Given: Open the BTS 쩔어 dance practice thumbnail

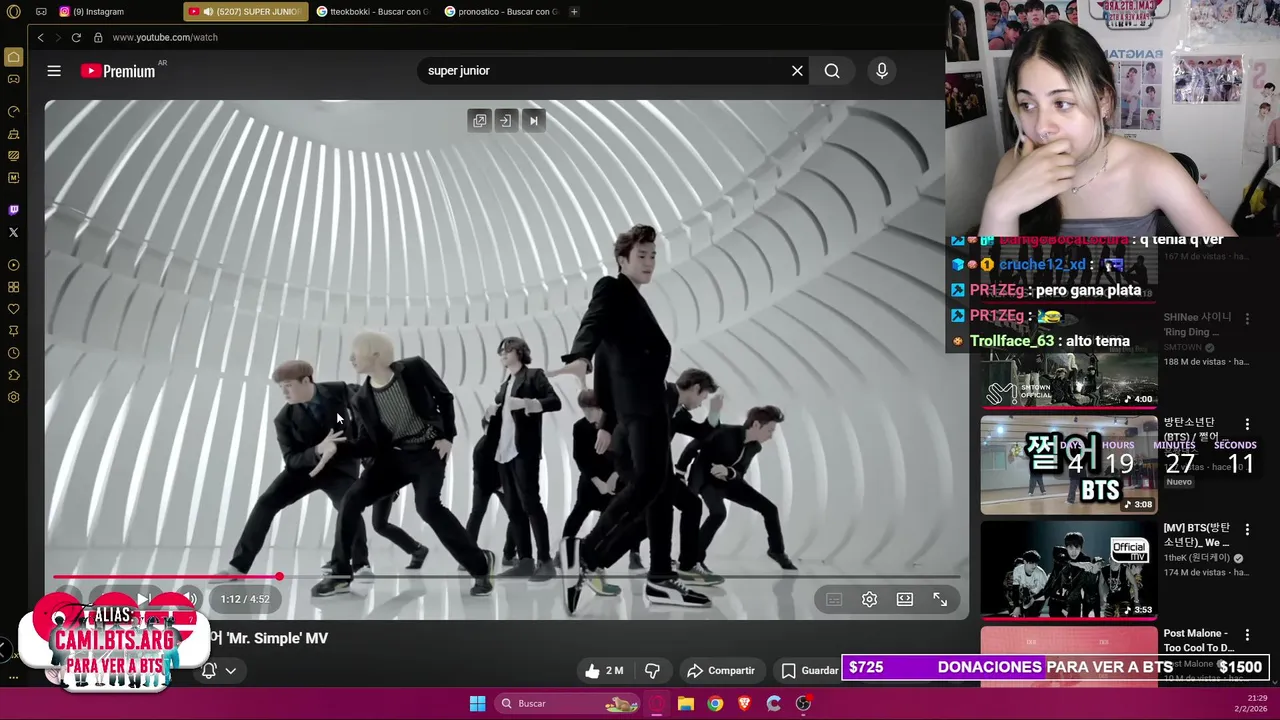Looking at the screenshot, I should coord(1069,464).
